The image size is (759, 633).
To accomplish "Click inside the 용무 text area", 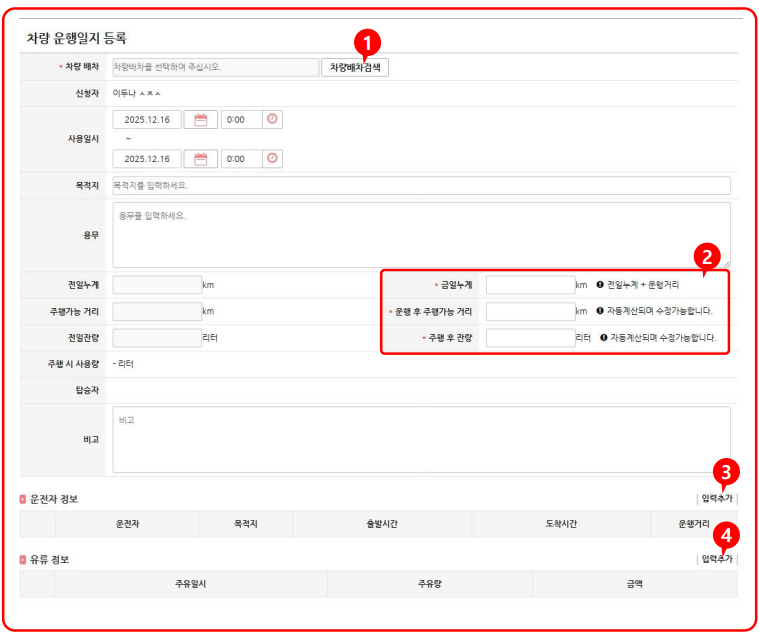I will pyautogui.click(x=421, y=234).
